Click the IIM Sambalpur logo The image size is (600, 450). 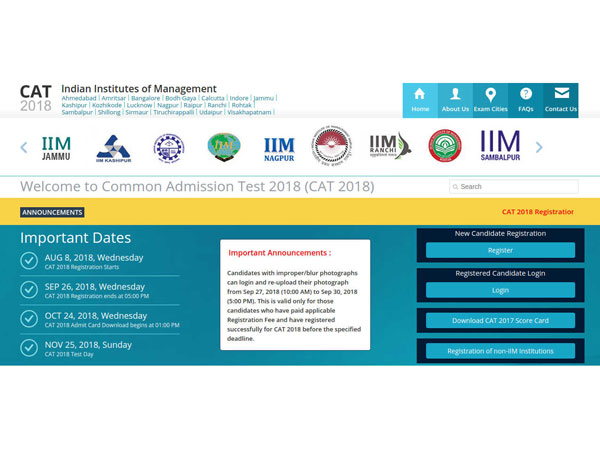point(500,147)
